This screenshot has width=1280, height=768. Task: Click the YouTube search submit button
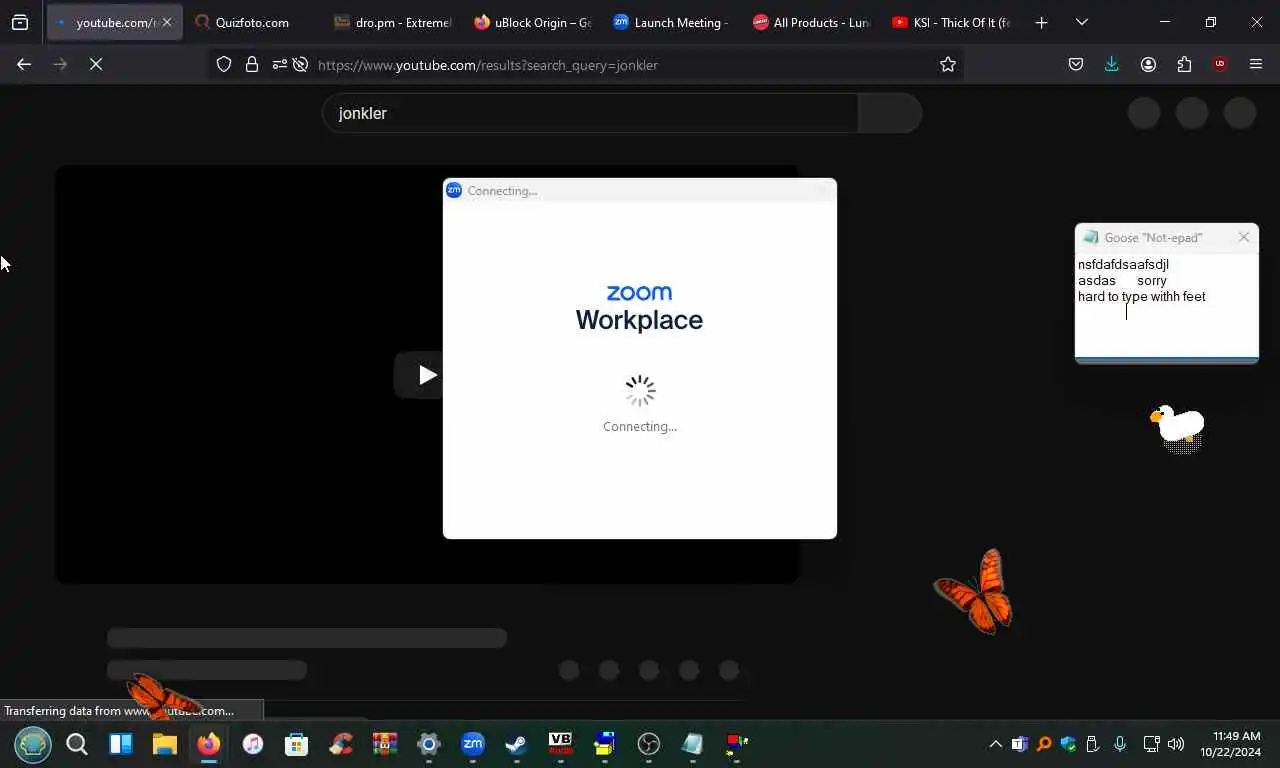tap(890, 113)
